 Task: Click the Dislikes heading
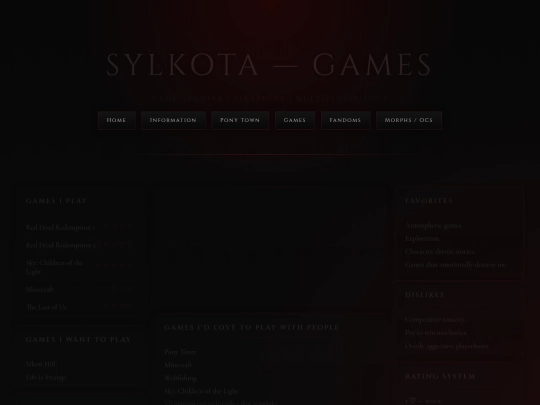(x=425, y=295)
